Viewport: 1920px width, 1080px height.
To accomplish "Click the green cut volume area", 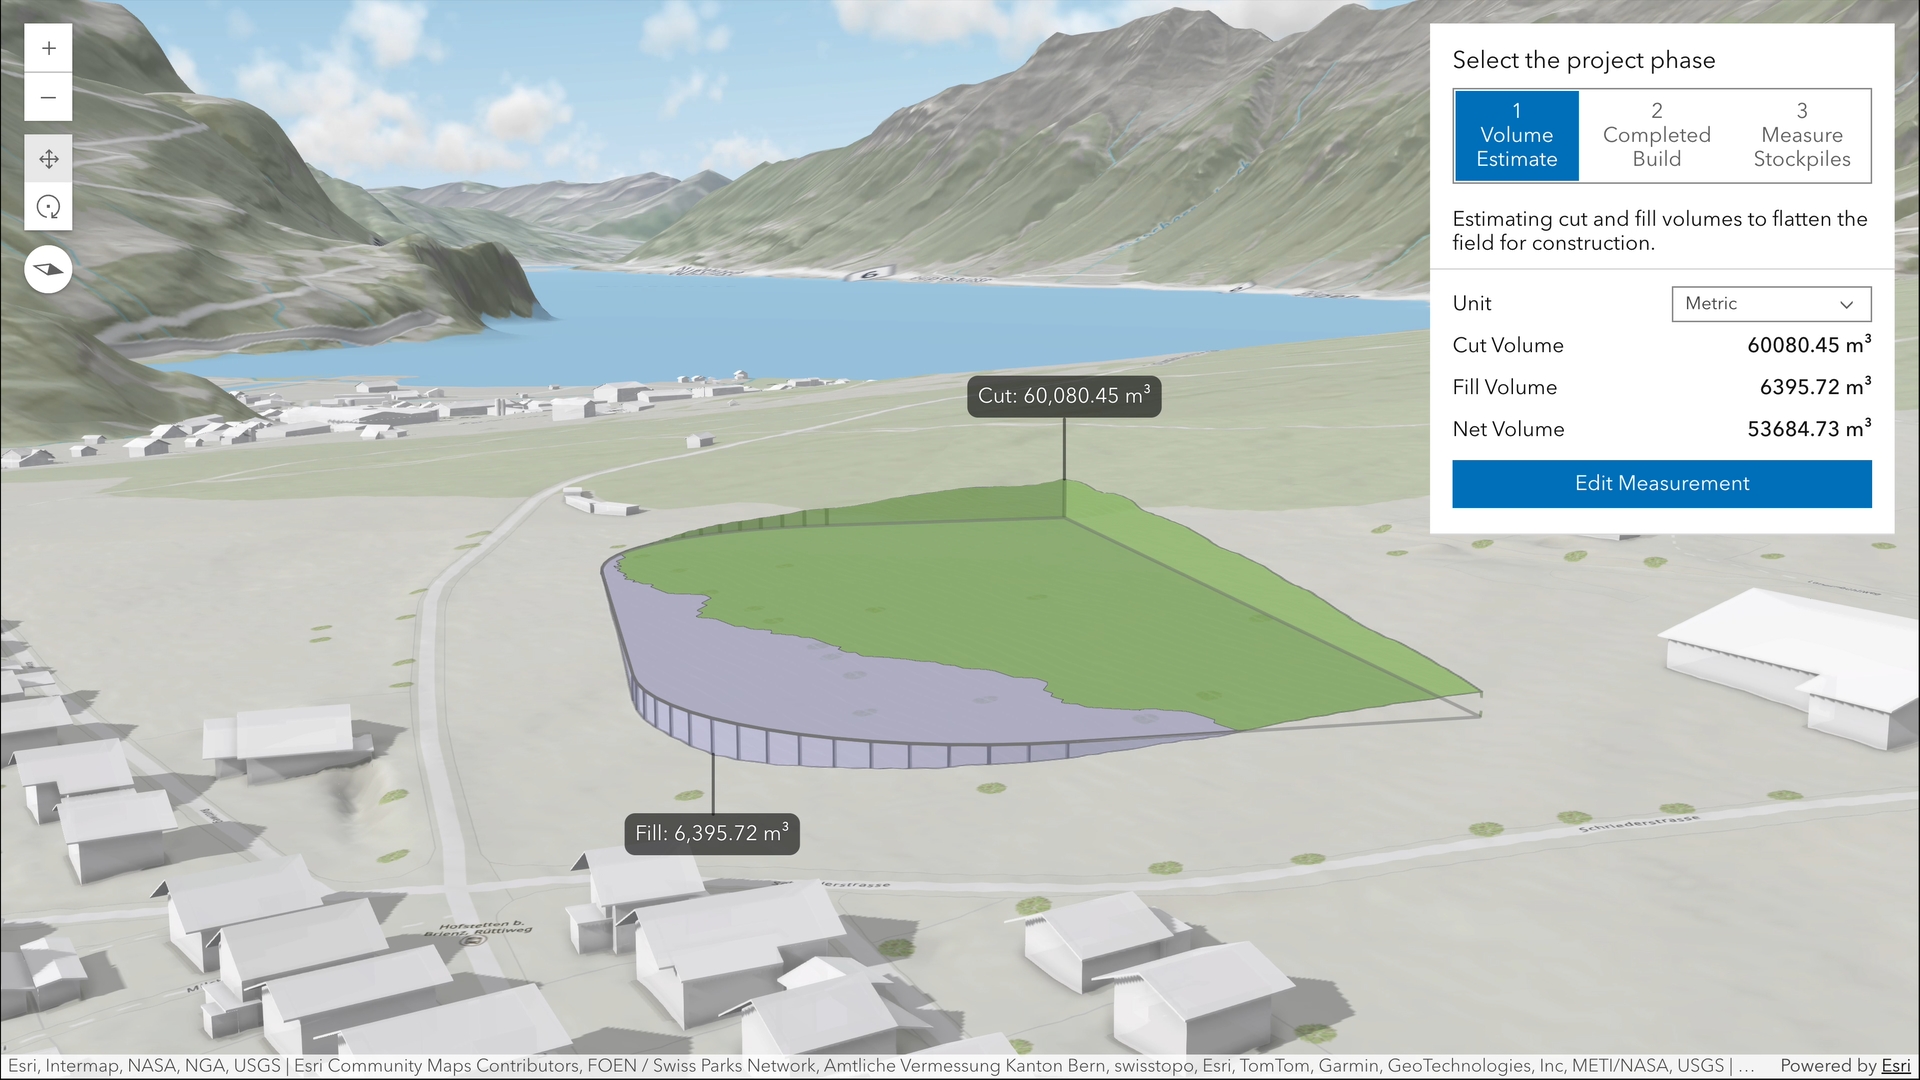I will click(x=1000, y=600).
